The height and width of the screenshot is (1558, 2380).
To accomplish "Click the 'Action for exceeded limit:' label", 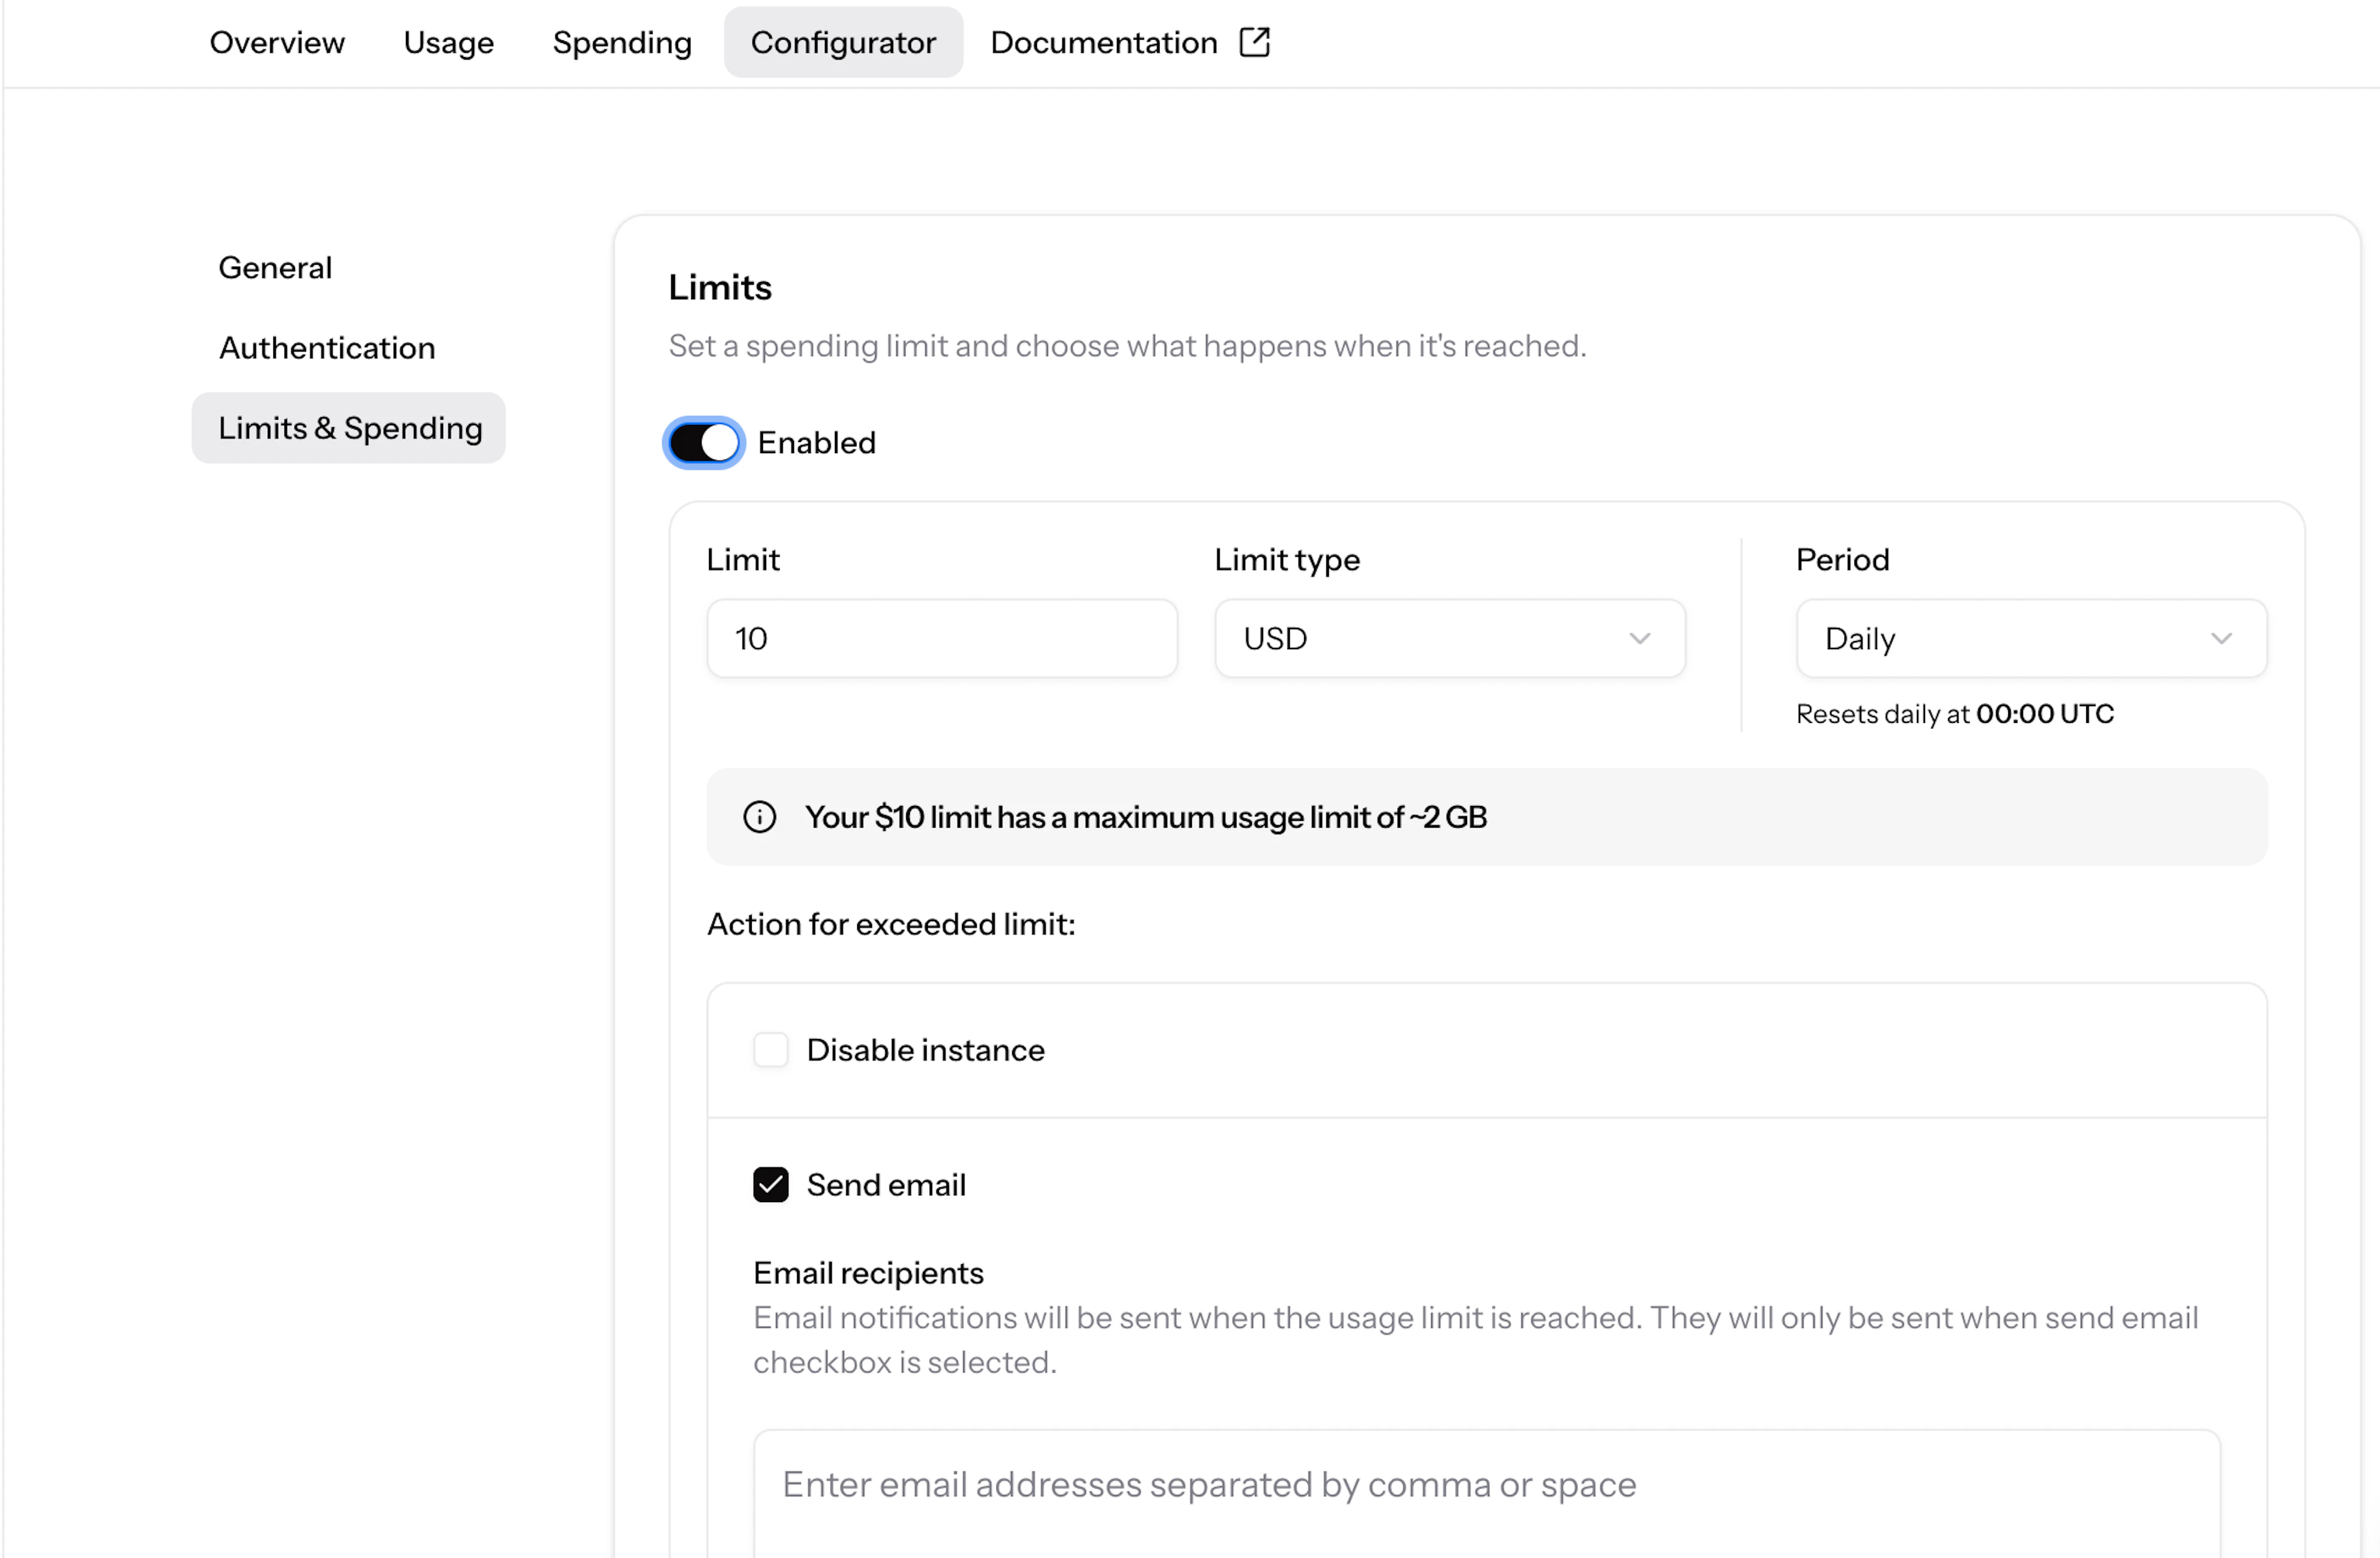I will click(891, 924).
